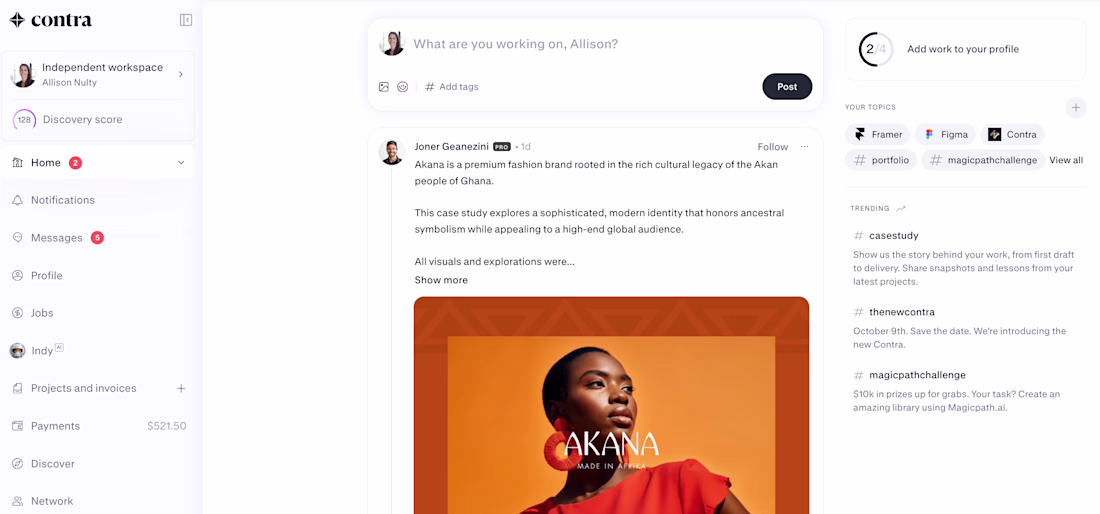Follow Joner Geanezini

[772, 147]
